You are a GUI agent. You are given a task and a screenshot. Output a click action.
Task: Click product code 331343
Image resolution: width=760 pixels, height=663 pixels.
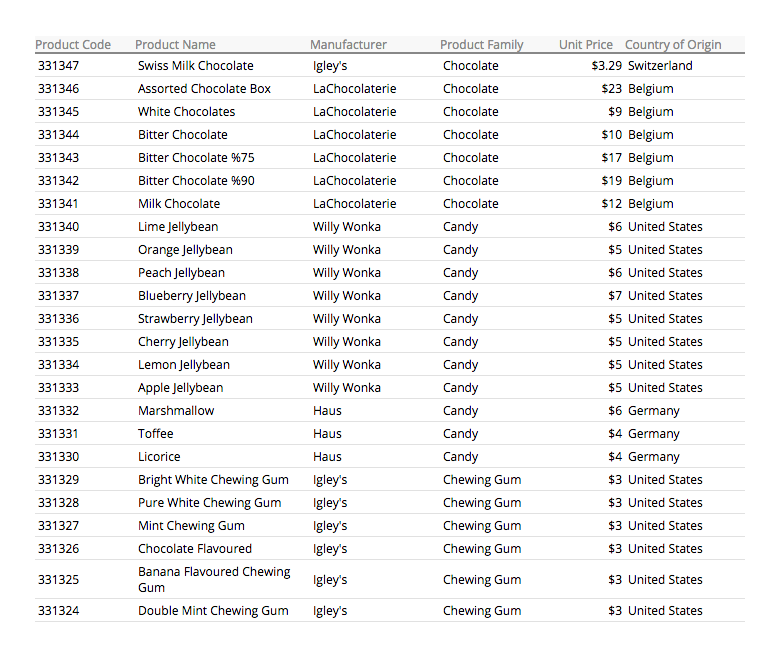[x=59, y=158]
